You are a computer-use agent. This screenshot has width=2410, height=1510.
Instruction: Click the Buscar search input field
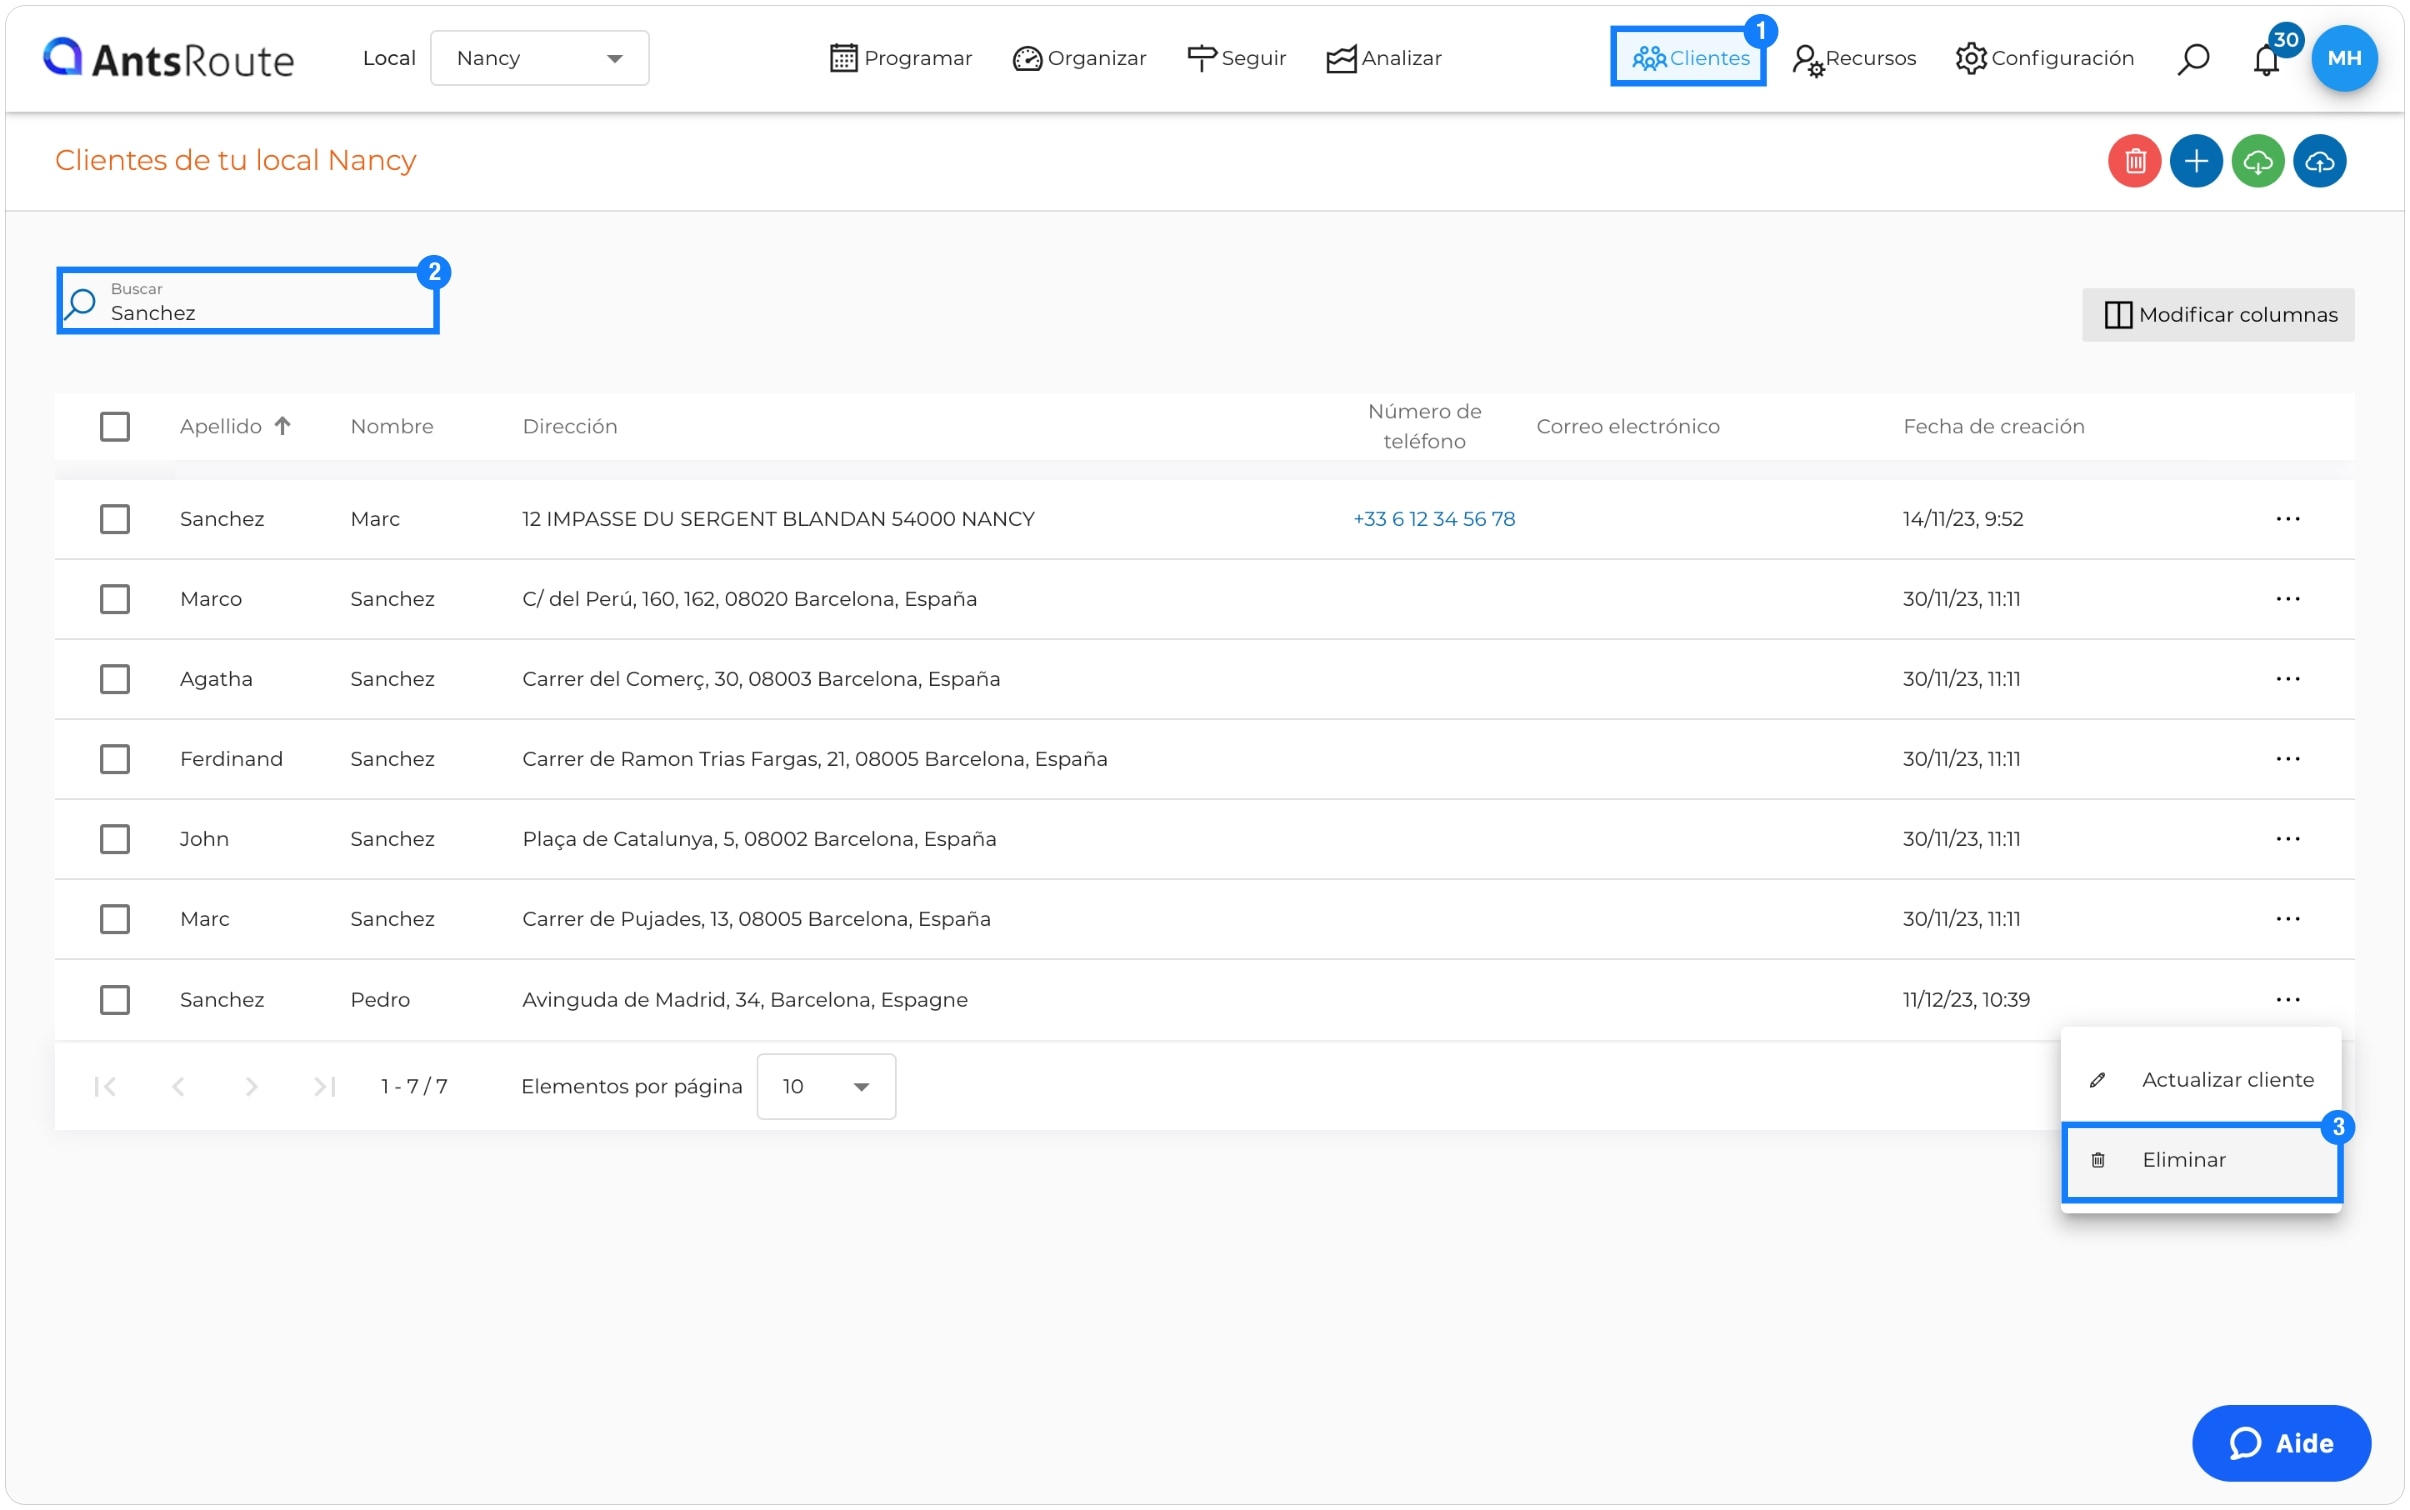pos(248,301)
